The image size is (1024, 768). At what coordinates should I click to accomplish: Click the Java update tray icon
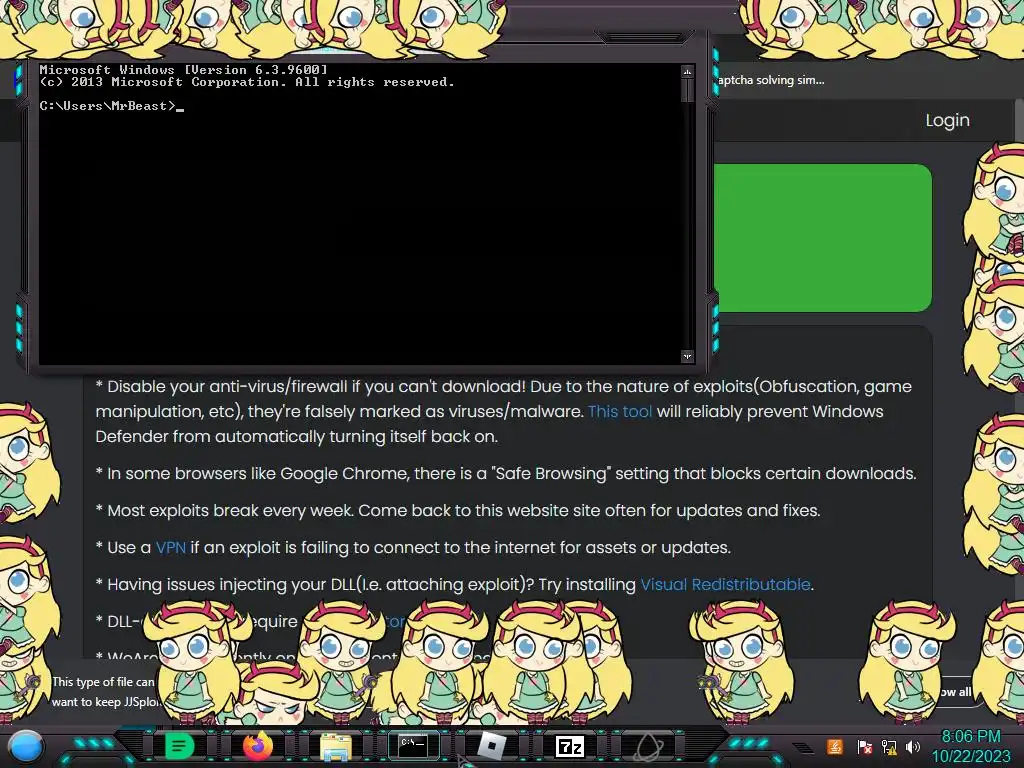point(835,746)
